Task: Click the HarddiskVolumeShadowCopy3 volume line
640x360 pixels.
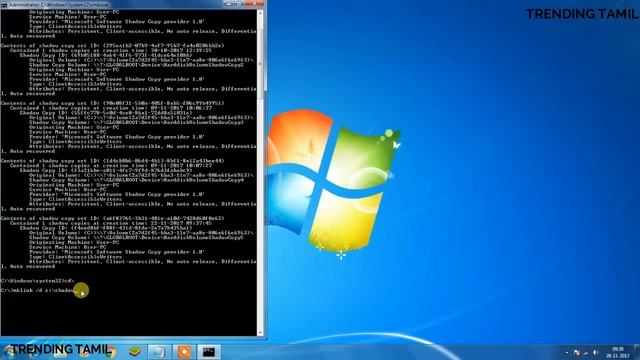Action: pos(136,122)
